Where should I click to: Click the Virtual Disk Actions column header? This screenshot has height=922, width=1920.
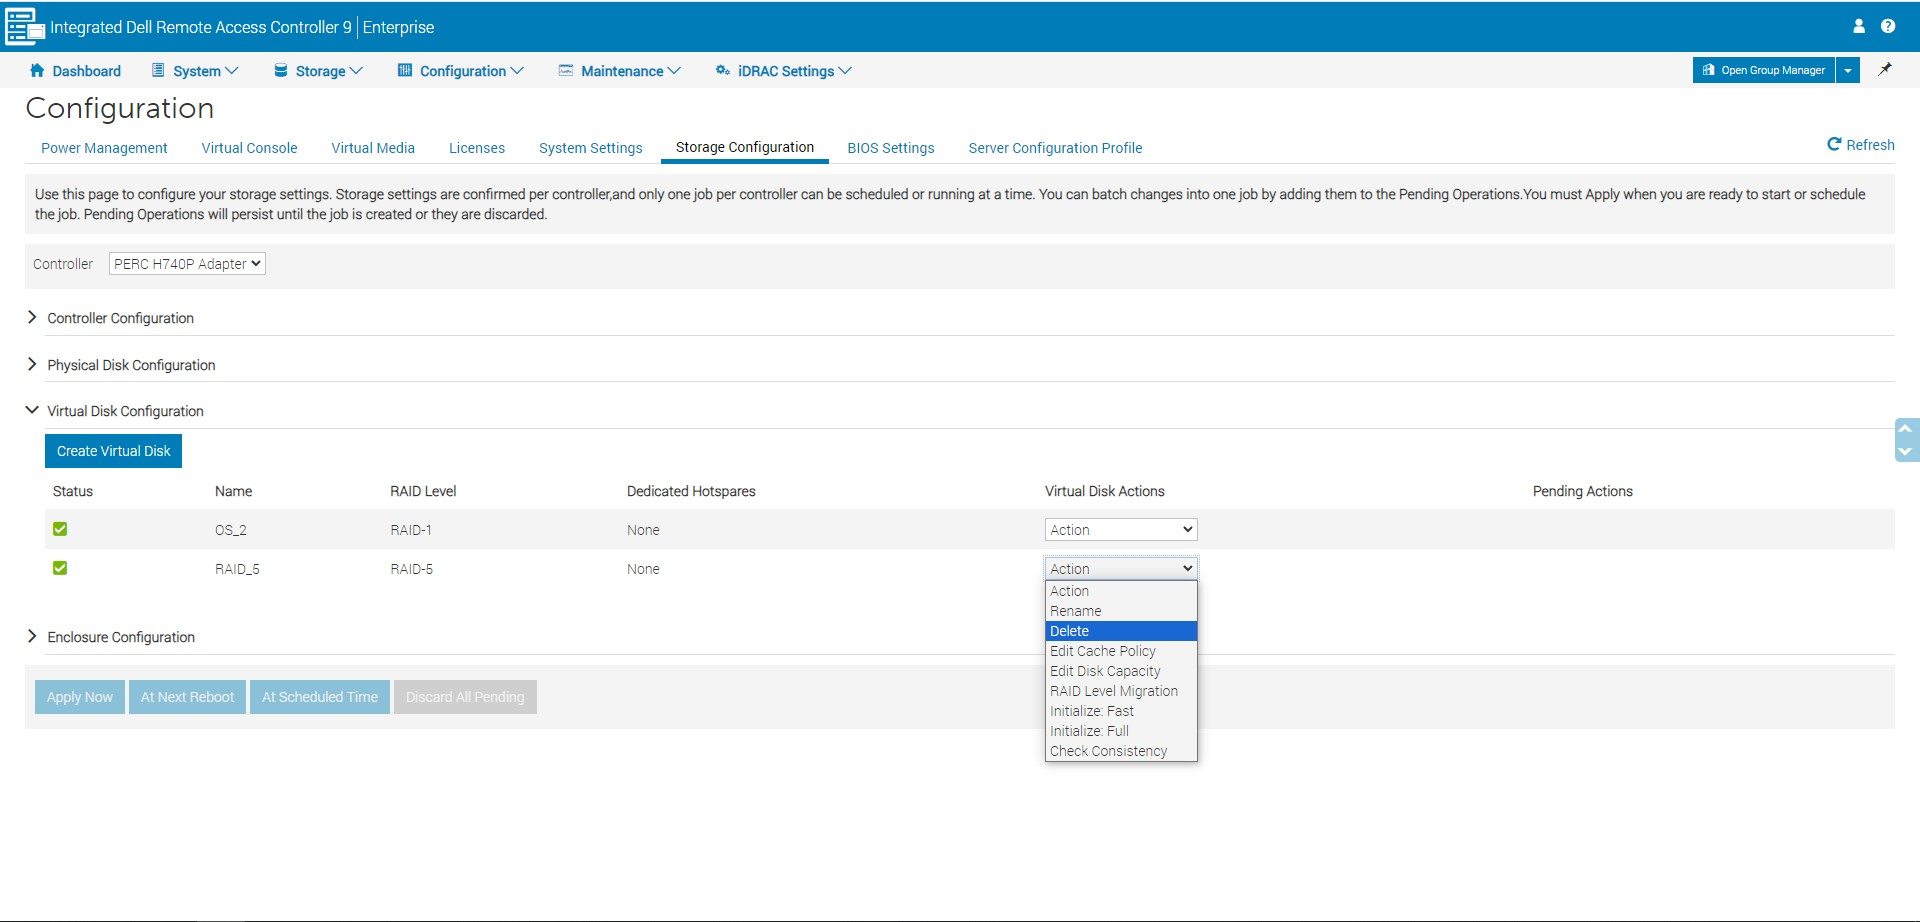[1105, 491]
